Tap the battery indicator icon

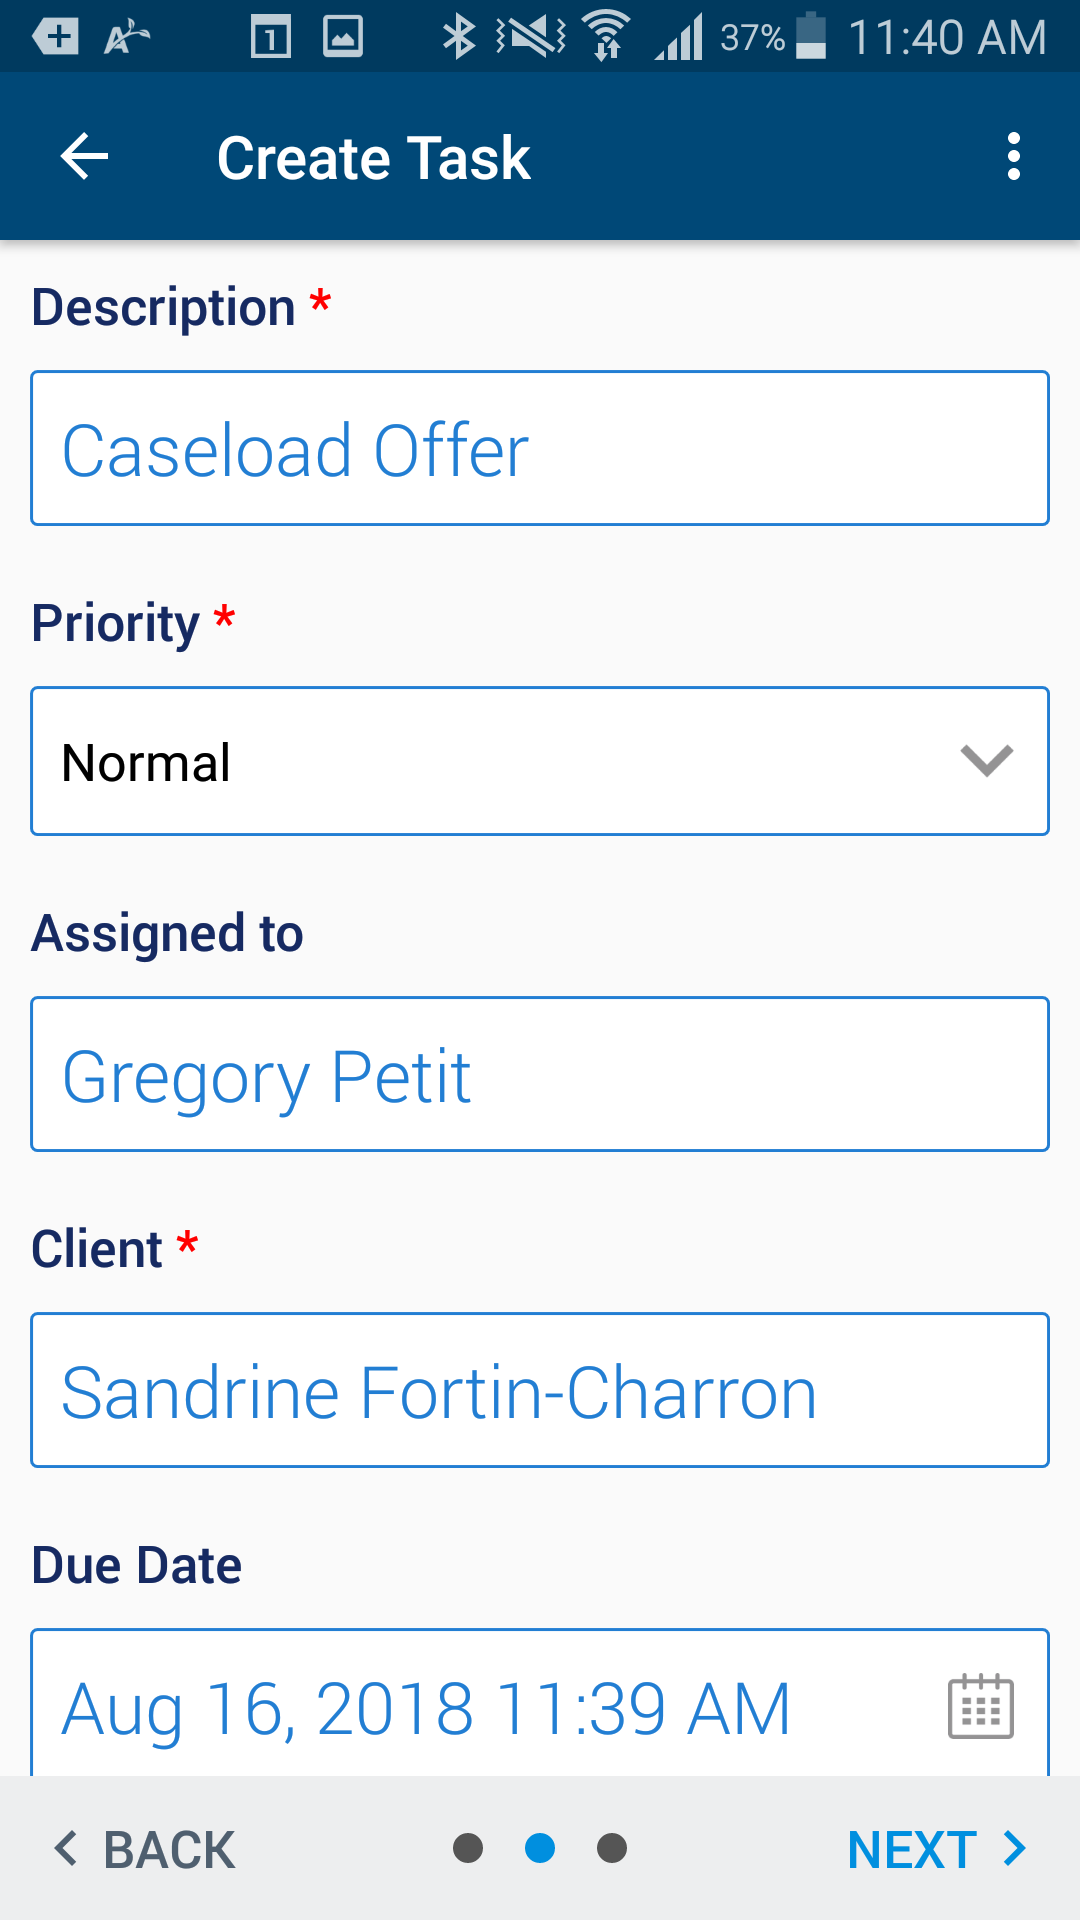click(810, 36)
